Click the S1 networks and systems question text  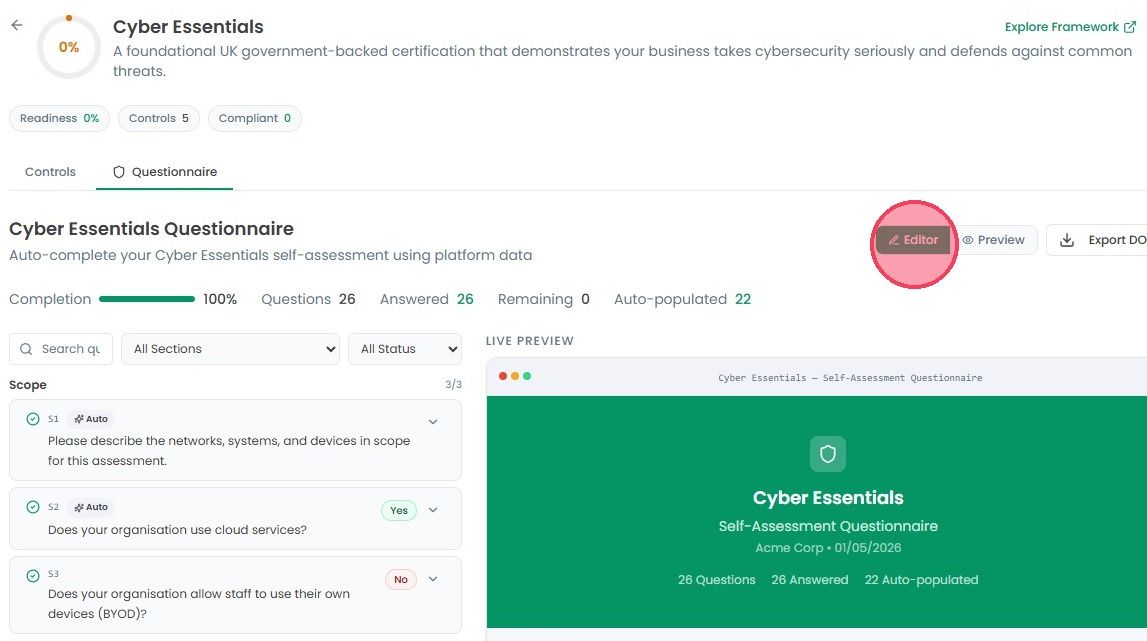pyautogui.click(x=229, y=451)
